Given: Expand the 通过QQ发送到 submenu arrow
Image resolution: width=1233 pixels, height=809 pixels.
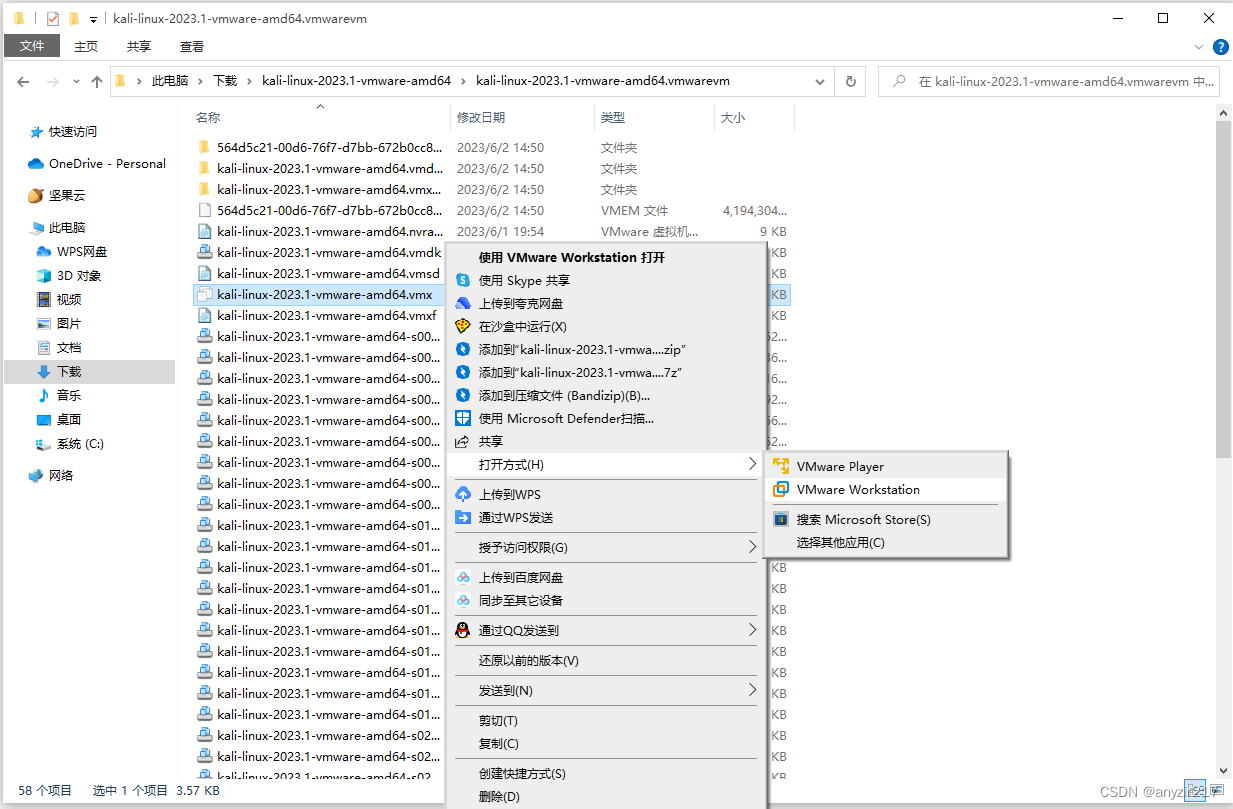Looking at the screenshot, I should 752,631.
